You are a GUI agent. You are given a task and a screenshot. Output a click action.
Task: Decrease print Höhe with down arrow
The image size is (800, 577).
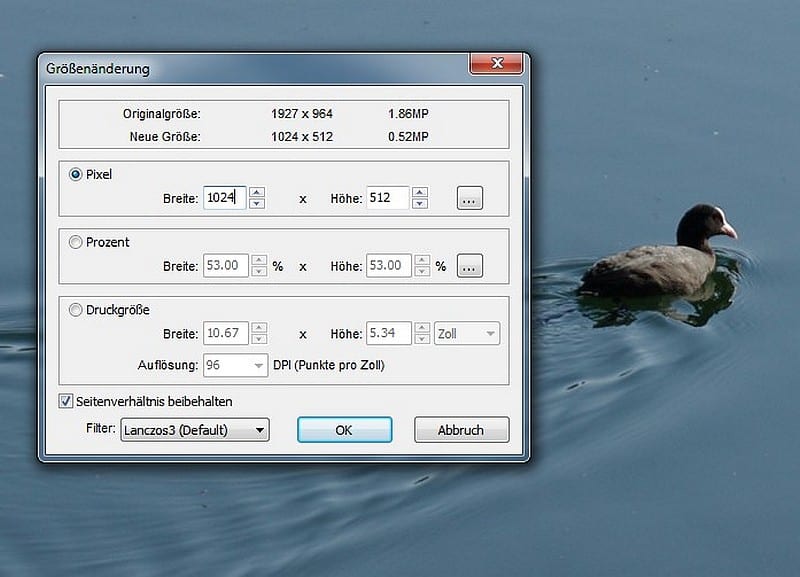coord(422,339)
